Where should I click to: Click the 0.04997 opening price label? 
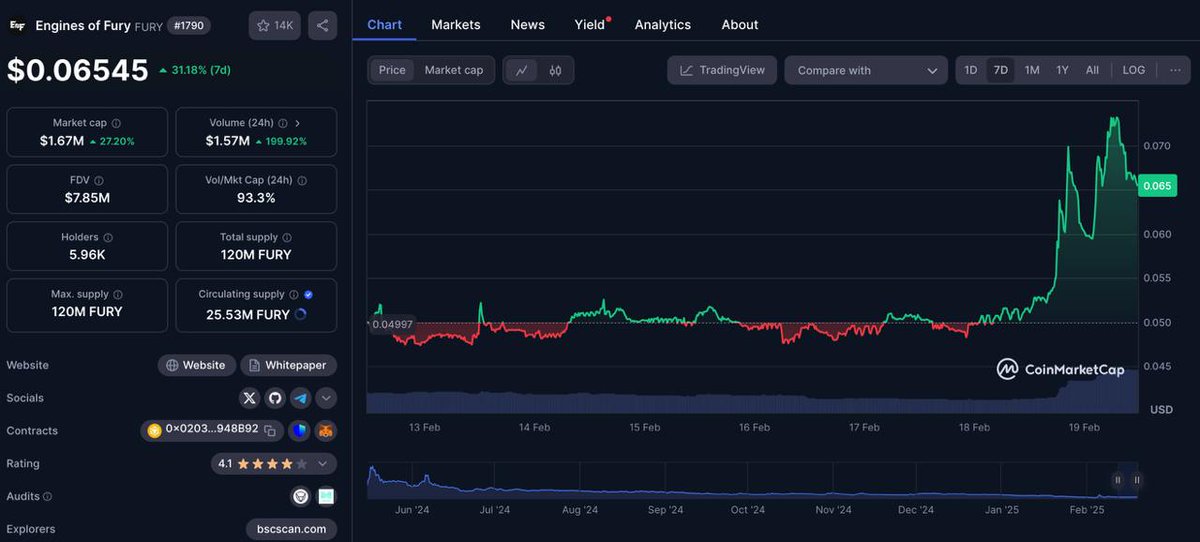tap(392, 325)
